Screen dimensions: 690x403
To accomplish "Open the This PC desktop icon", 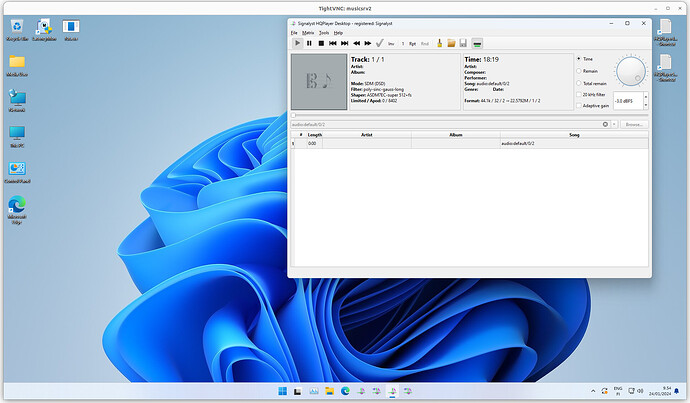I will (x=17, y=136).
